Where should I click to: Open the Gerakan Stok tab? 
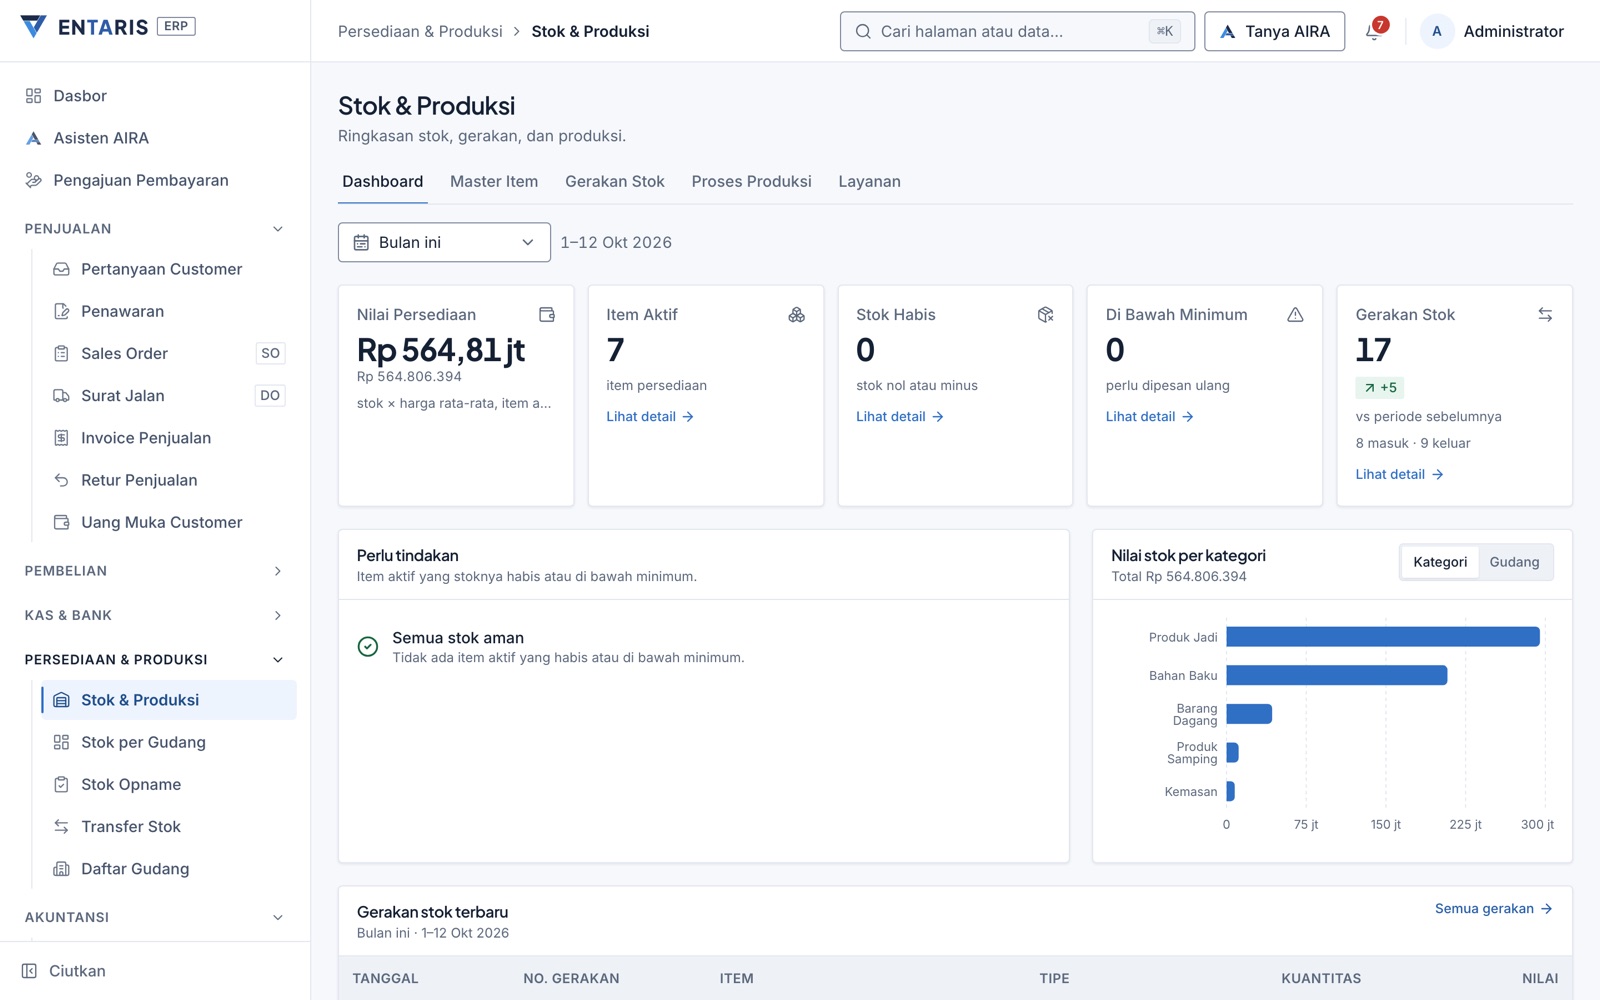point(615,182)
